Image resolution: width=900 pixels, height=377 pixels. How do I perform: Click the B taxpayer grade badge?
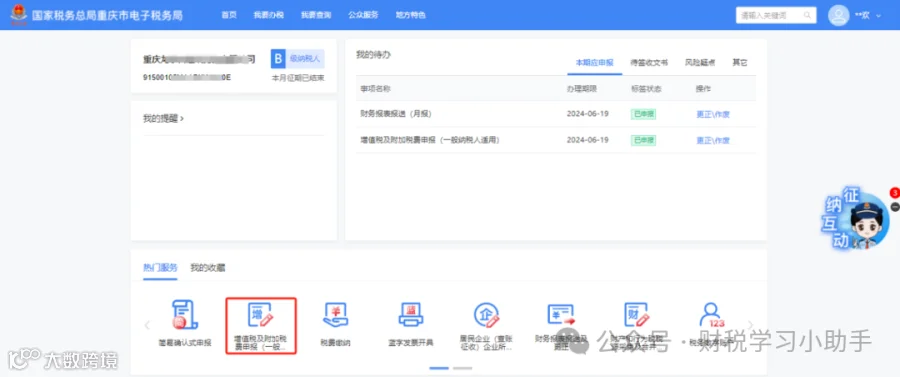[x=278, y=59]
